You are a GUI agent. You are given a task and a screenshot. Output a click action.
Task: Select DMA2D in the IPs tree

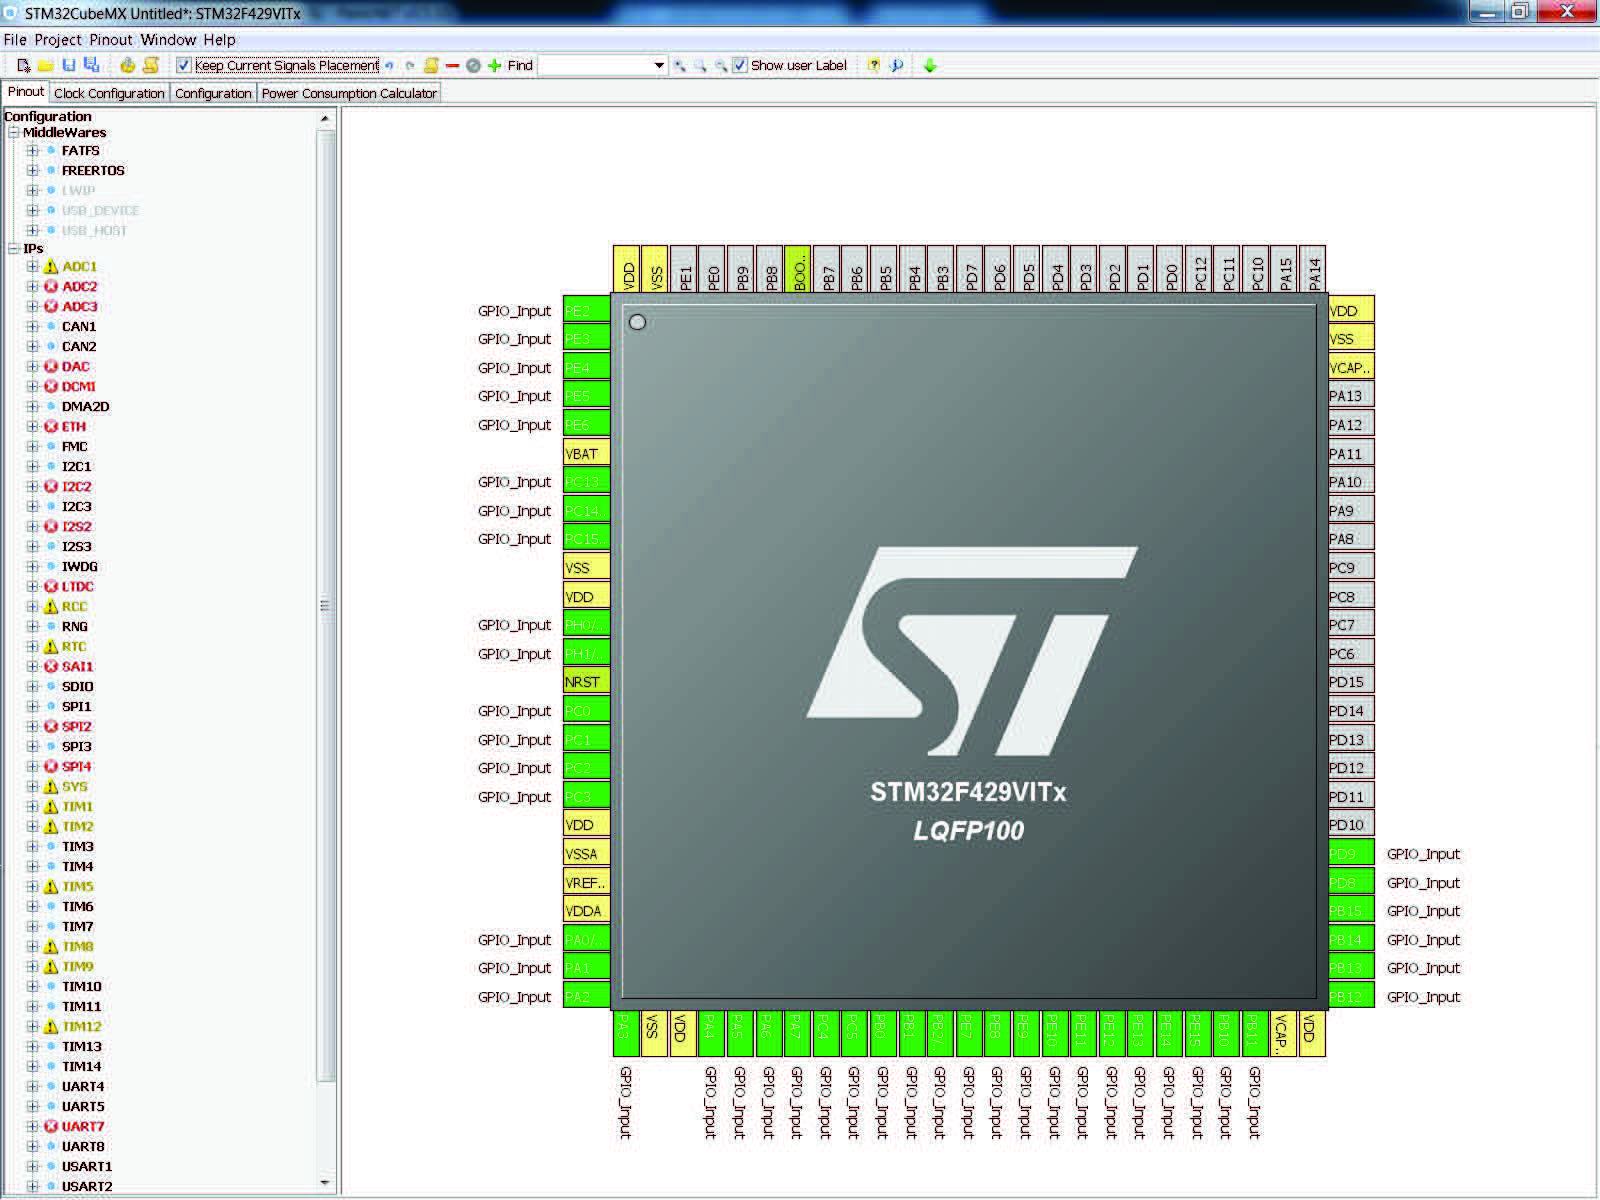[x=85, y=407]
